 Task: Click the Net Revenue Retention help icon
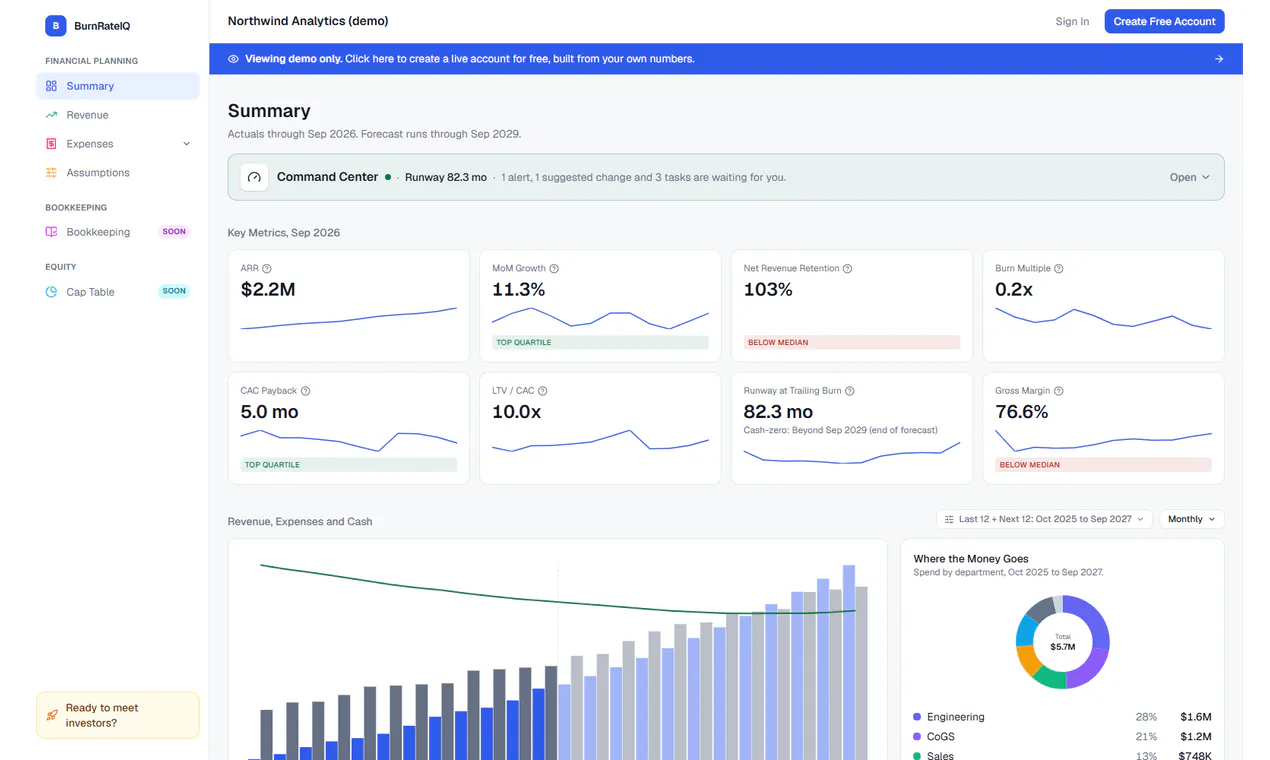pos(848,269)
